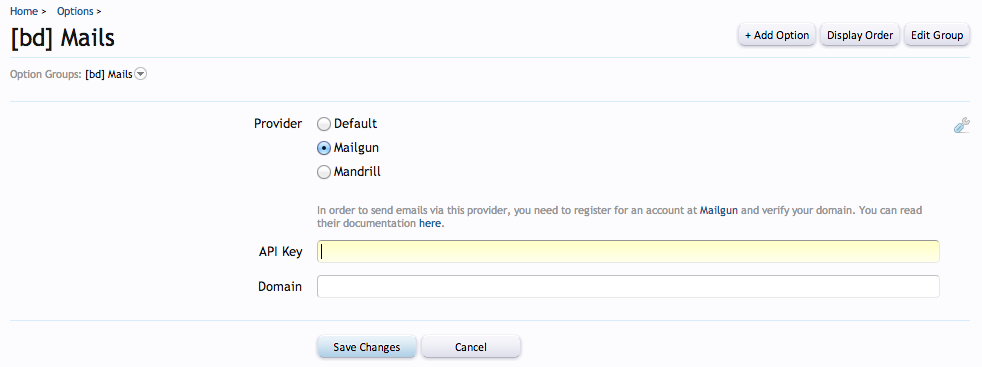
Task: Click the Edit Group button
Action: [937, 35]
